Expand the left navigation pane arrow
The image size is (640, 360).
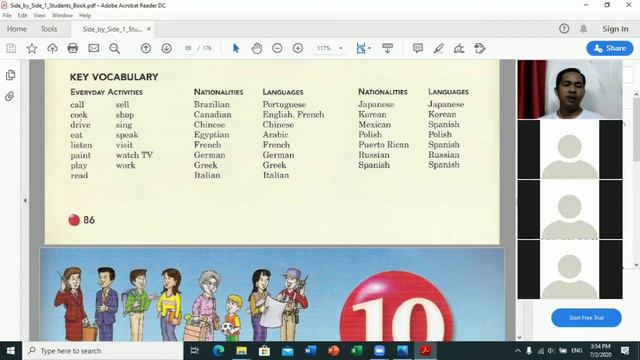pos(25,200)
